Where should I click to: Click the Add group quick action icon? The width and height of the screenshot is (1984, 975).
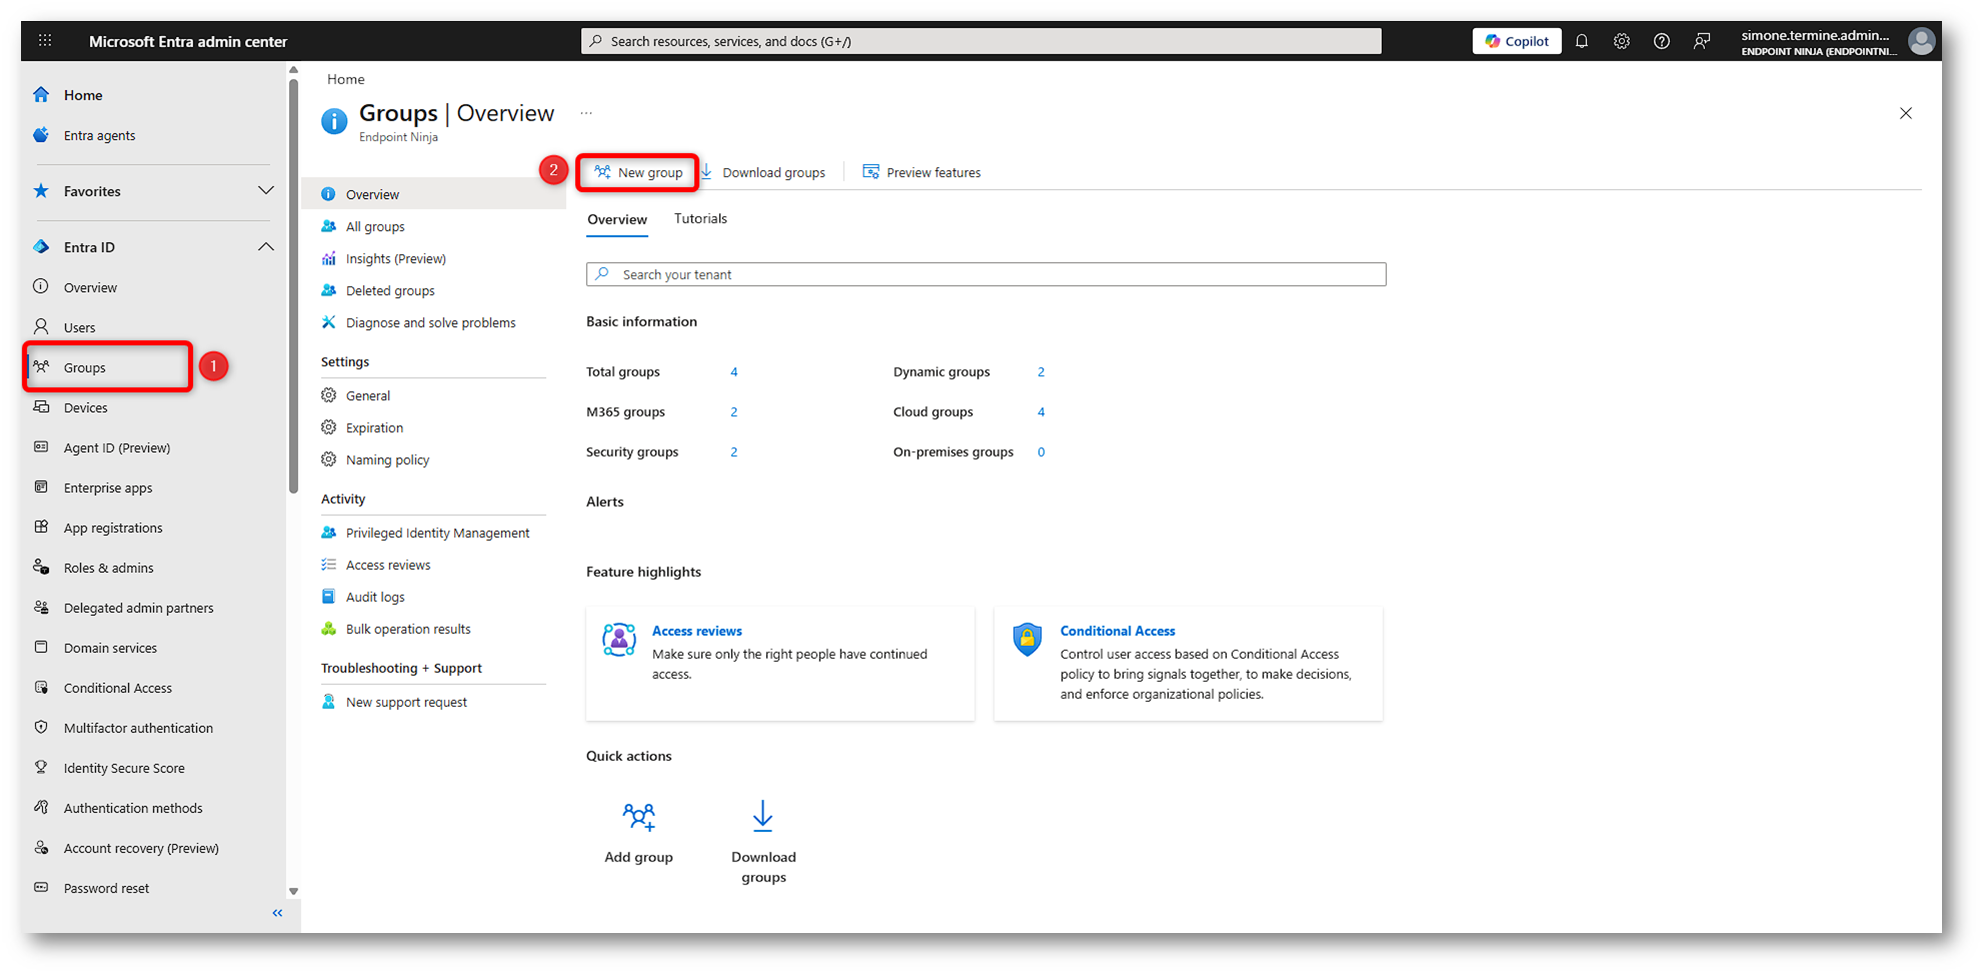coord(638,817)
